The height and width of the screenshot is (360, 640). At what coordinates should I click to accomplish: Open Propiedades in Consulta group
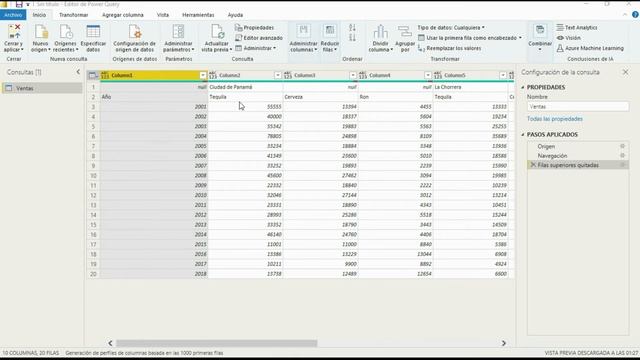click(x=254, y=27)
